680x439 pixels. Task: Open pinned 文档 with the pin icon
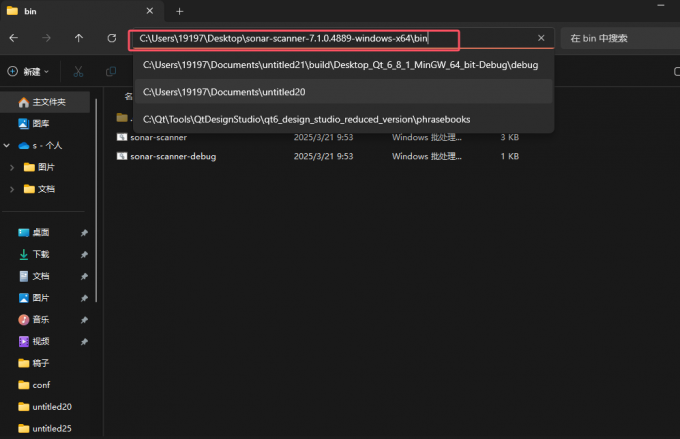40,276
